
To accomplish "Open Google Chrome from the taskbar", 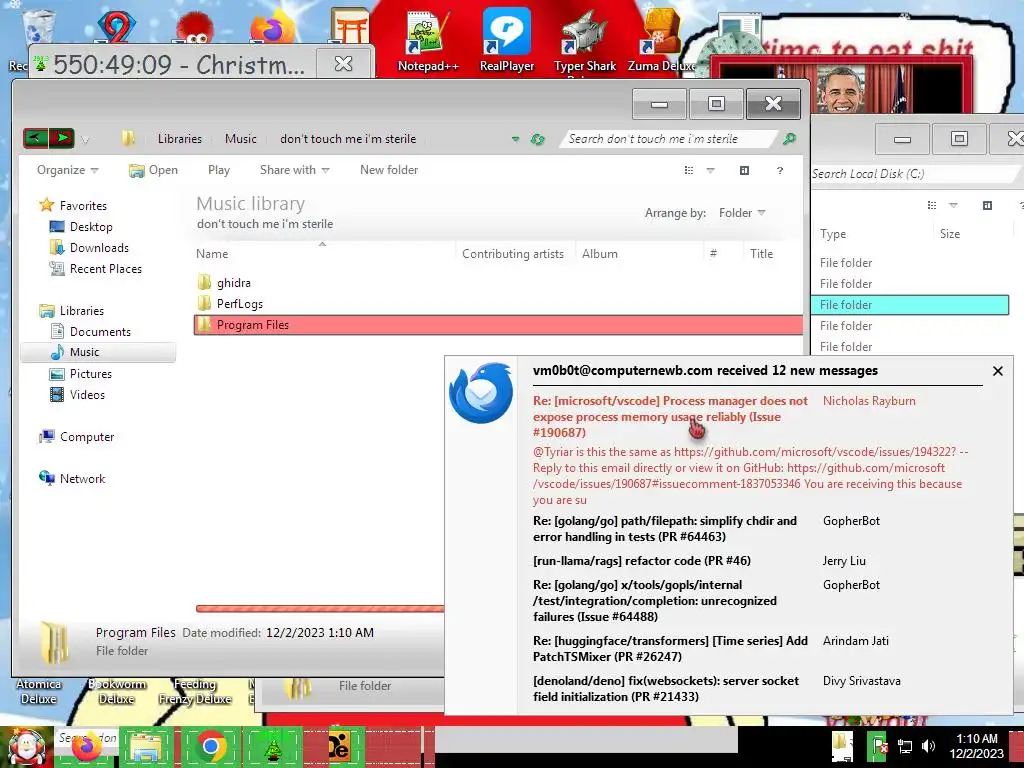I will (210, 747).
